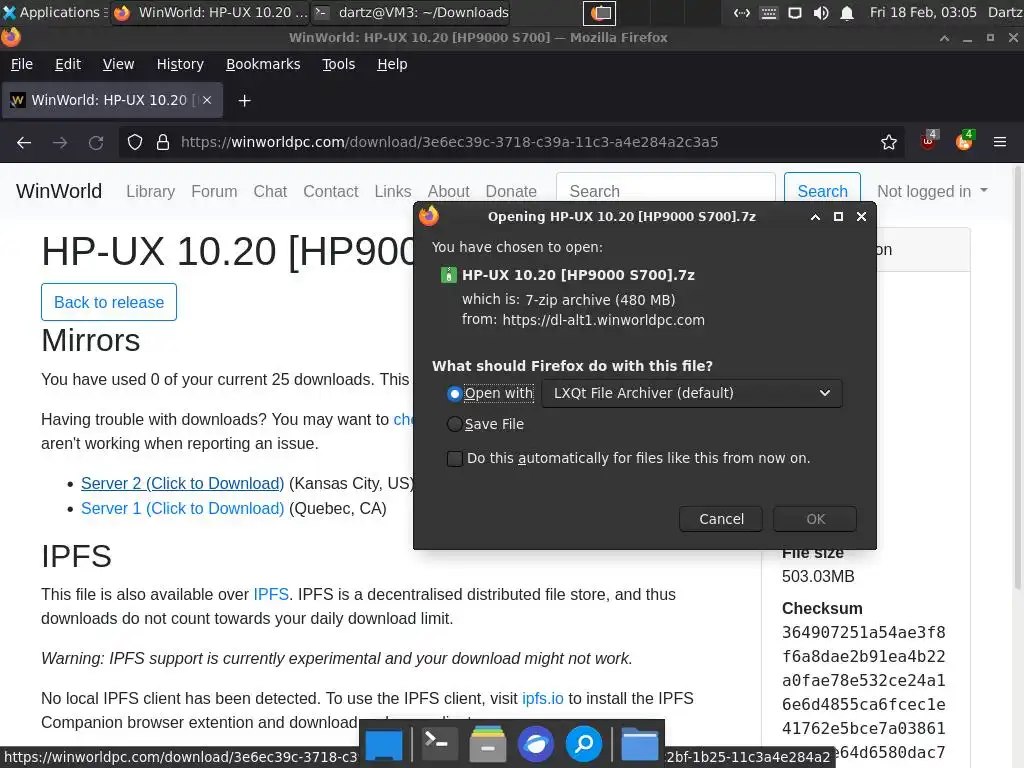Viewport: 1024px width, 768px height.
Task: Focus the WinWorld Search input field
Action: (x=665, y=191)
